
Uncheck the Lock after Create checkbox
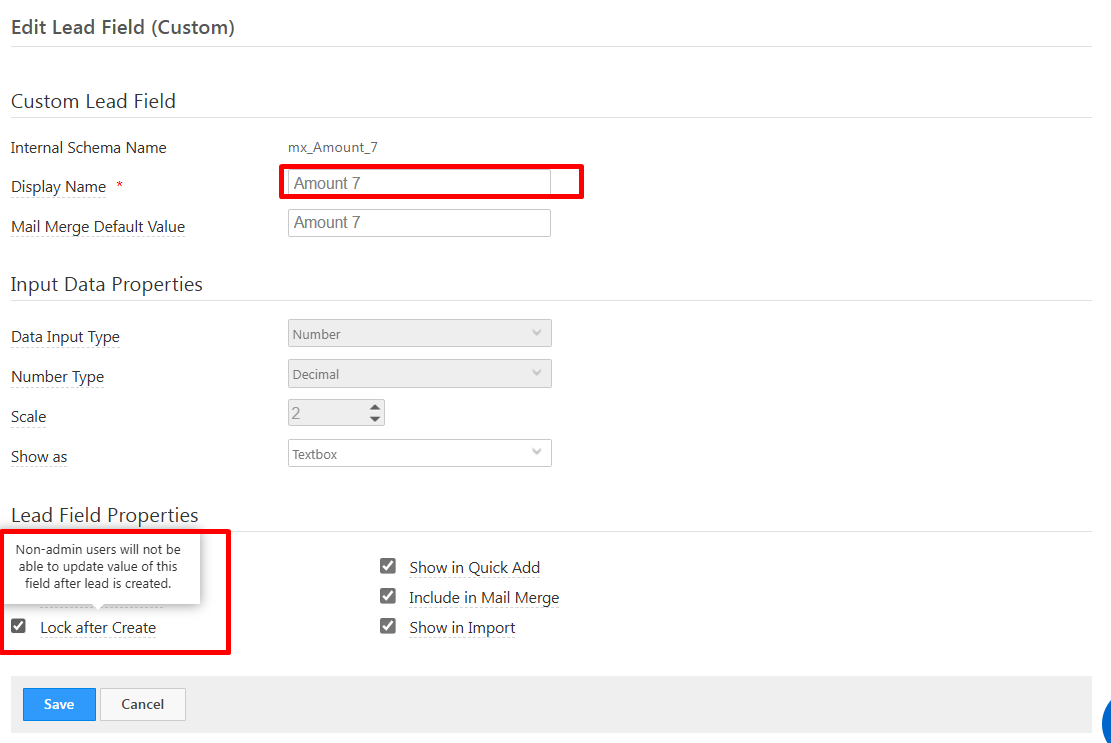(18, 627)
